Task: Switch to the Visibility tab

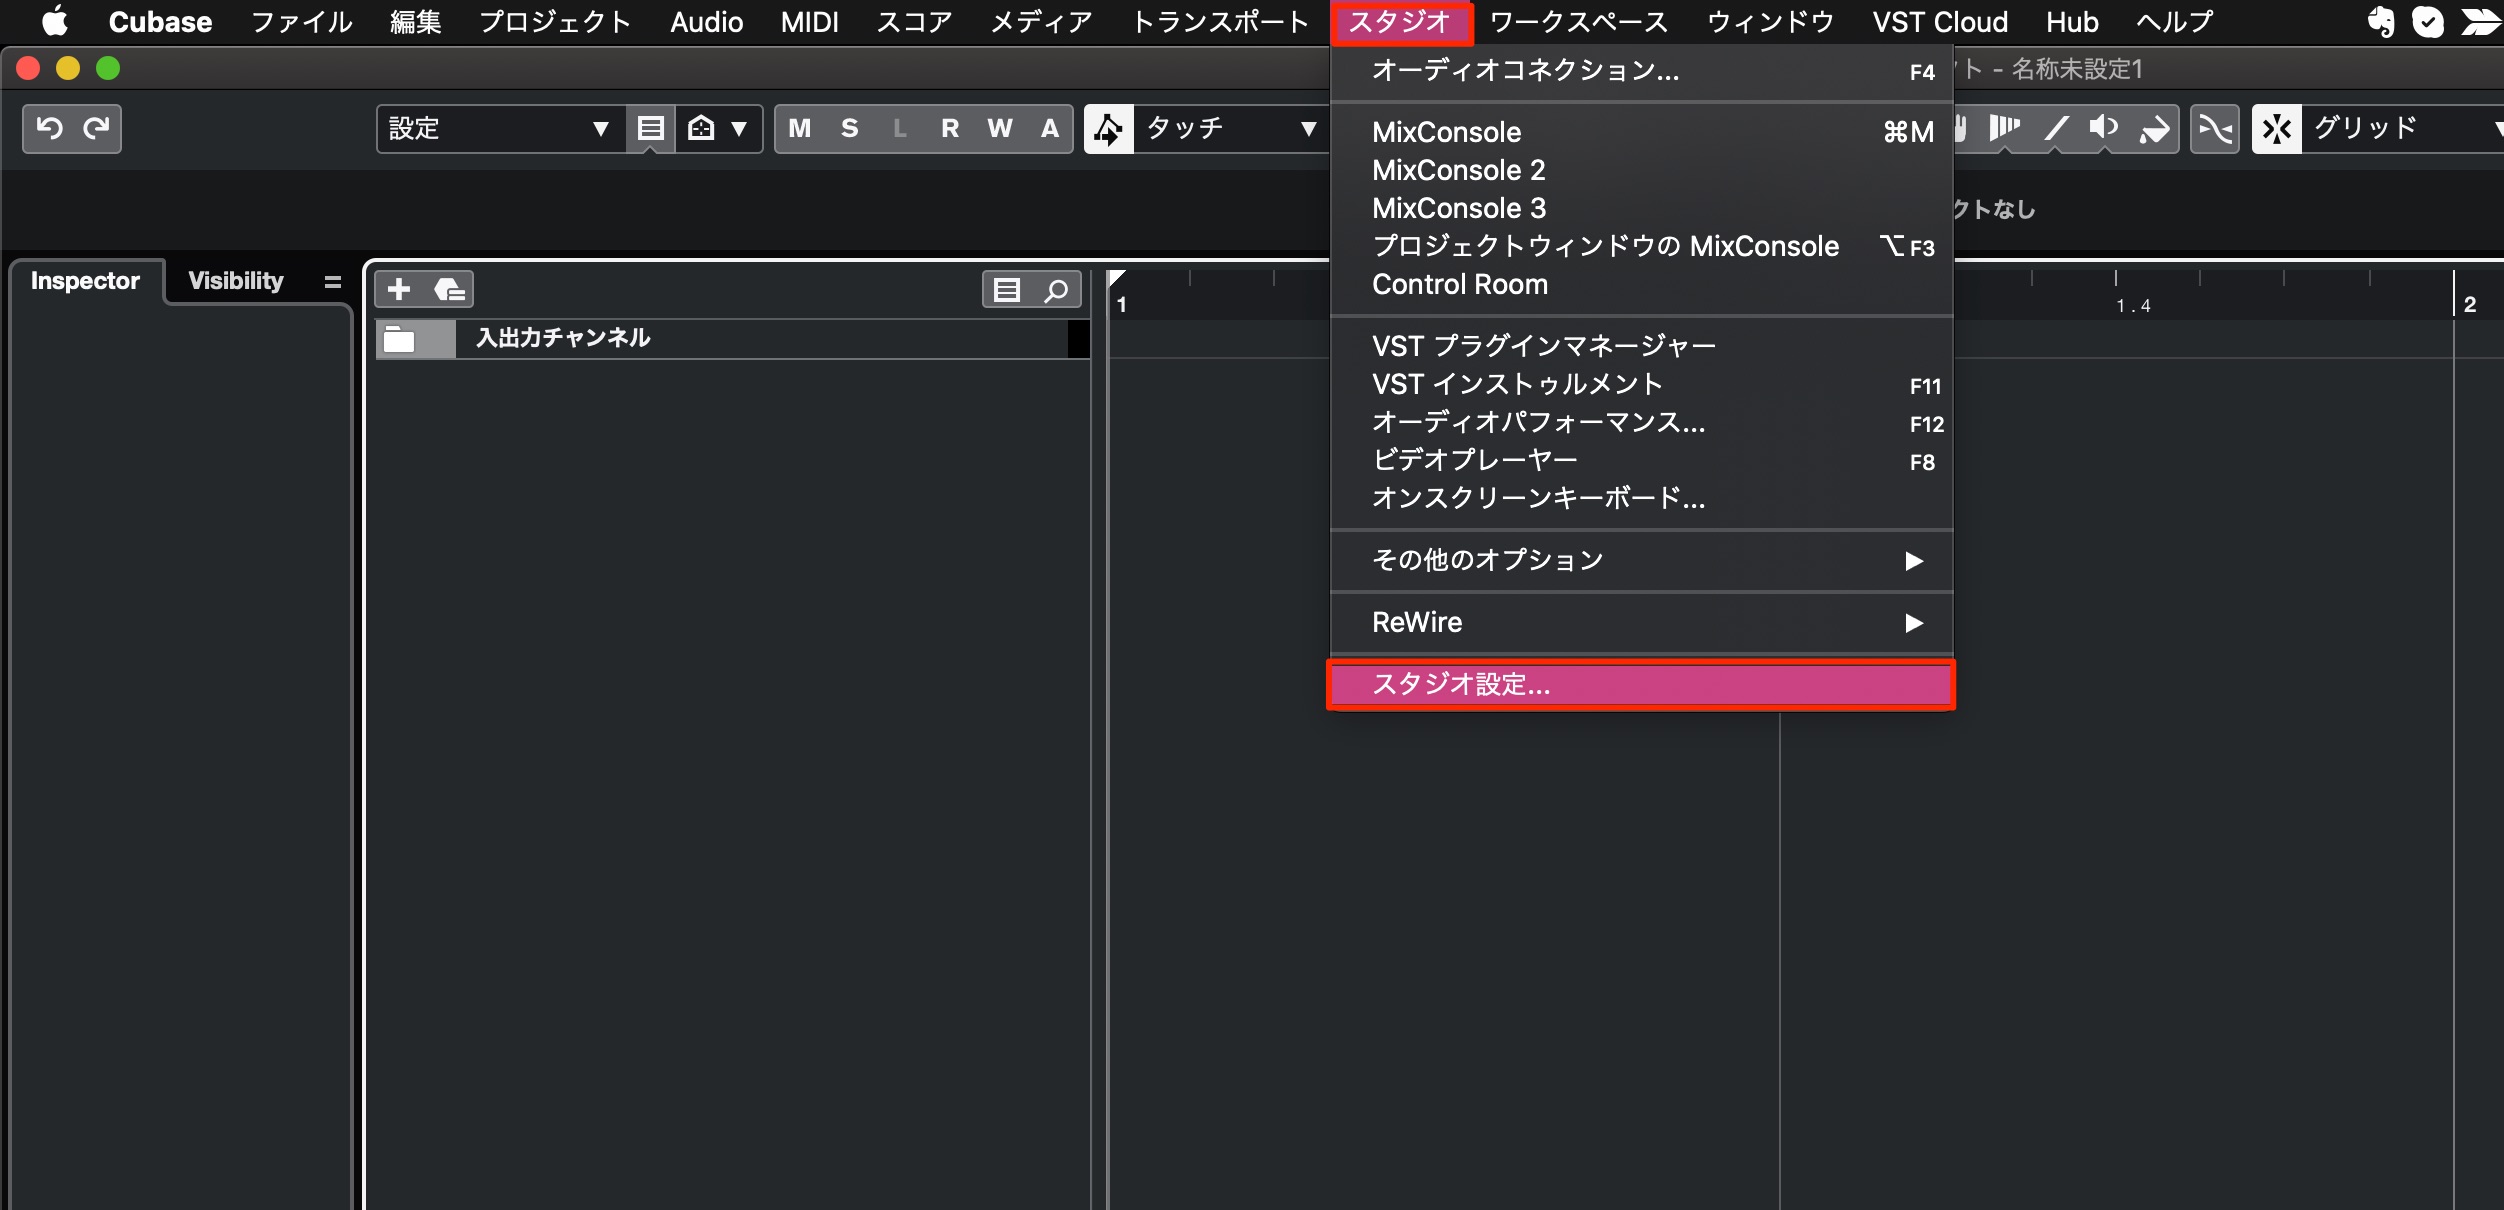Action: 236,281
